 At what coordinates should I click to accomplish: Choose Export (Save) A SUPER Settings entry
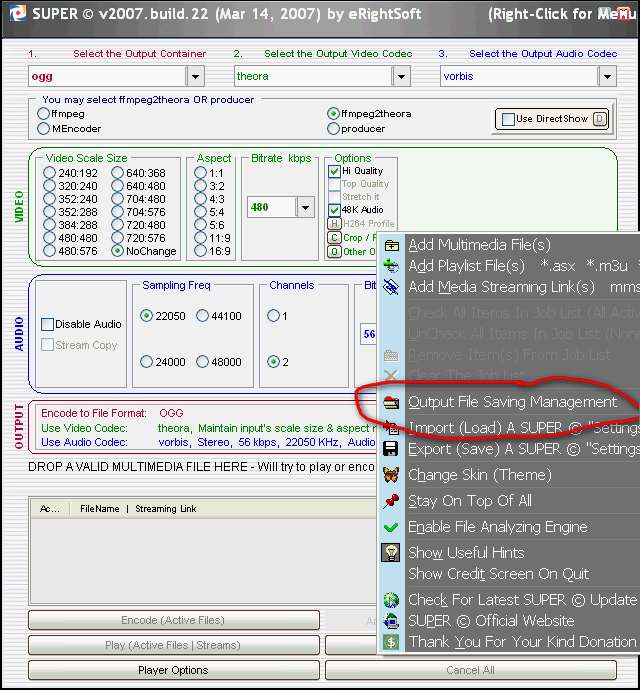coord(524,449)
